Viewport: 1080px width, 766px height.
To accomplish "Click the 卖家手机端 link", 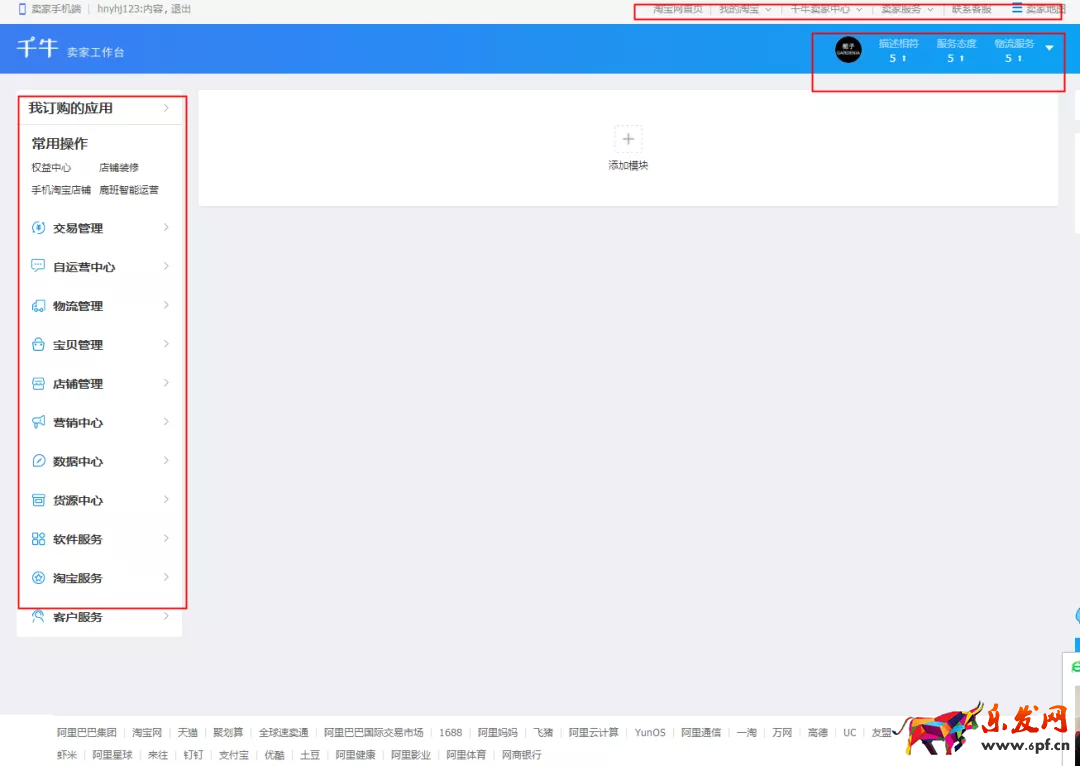I will coord(56,9).
